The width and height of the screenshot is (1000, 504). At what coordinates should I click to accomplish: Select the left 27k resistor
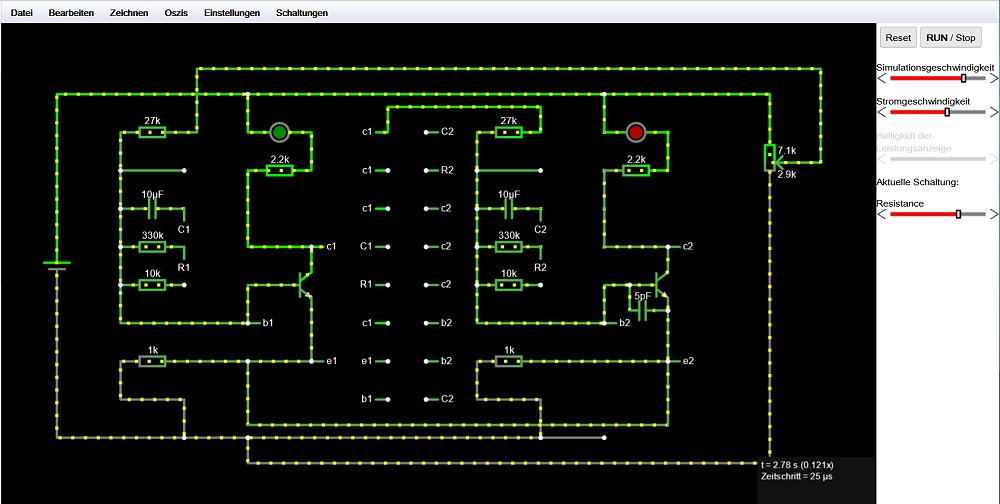(152, 132)
